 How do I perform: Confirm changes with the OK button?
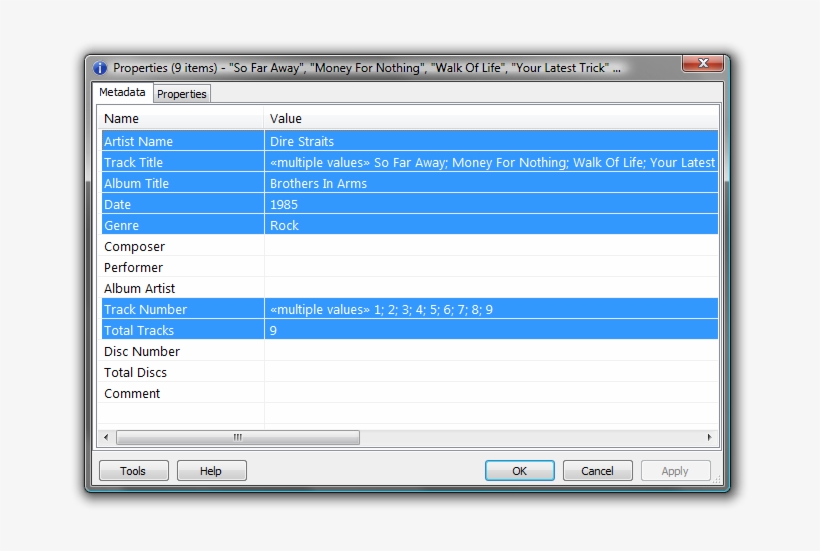[519, 471]
